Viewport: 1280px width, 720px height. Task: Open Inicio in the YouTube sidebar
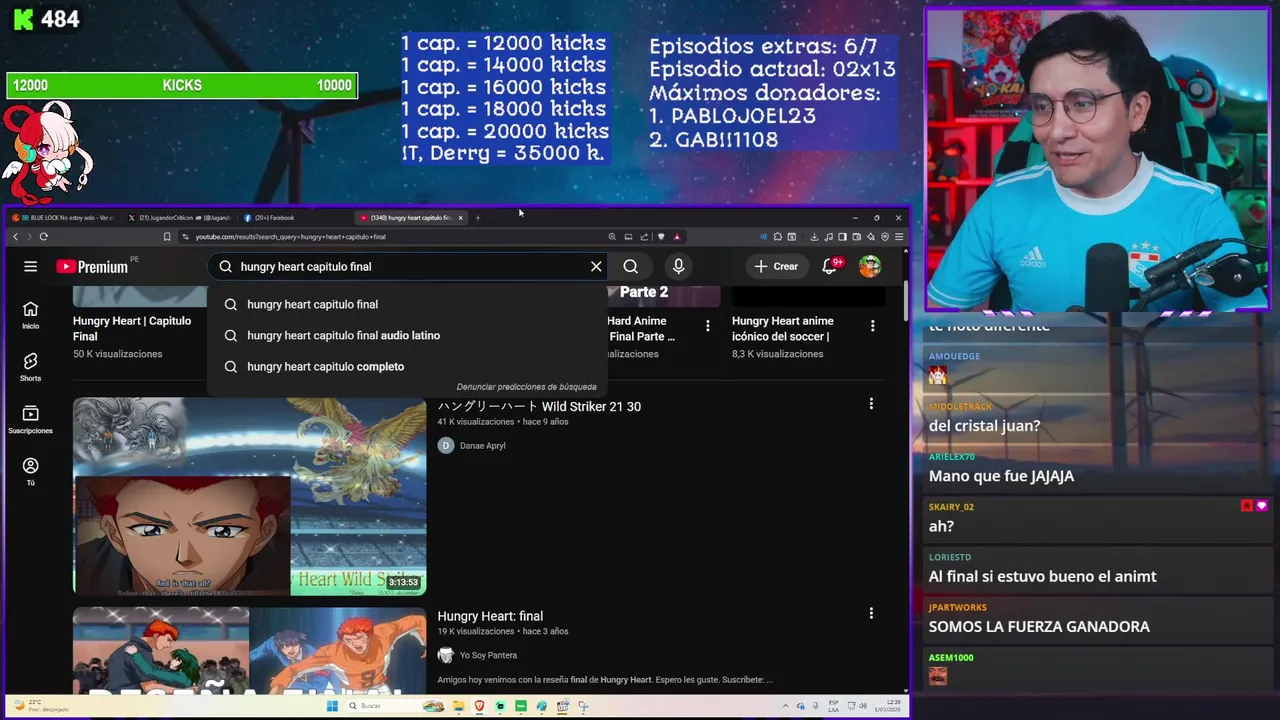pos(31,315)
